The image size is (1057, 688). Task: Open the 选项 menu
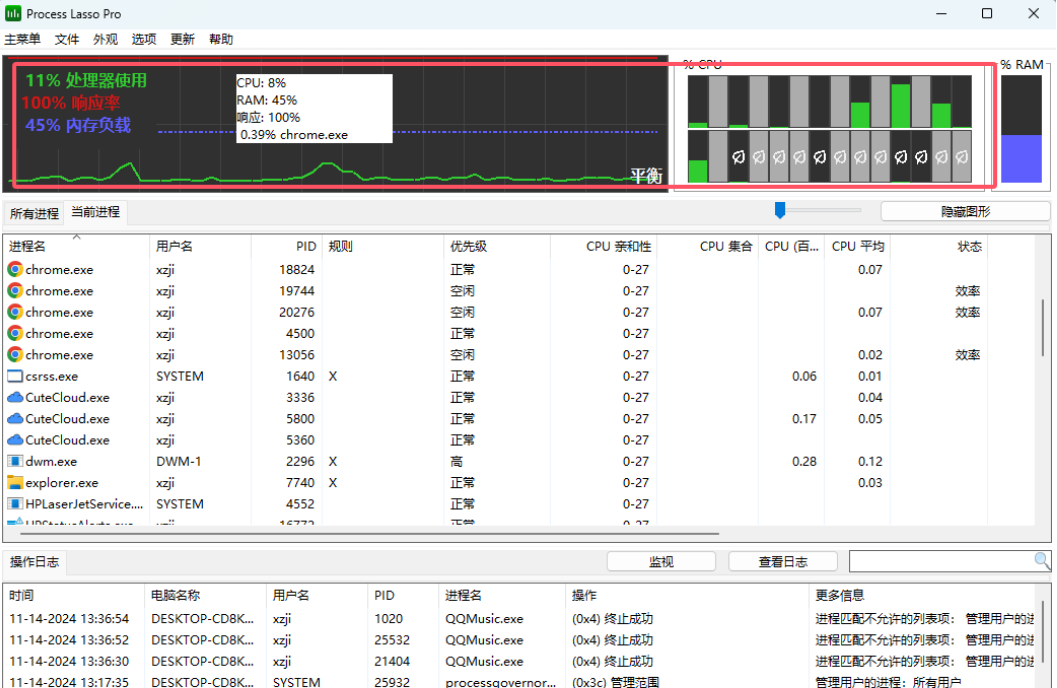[144, 40]
